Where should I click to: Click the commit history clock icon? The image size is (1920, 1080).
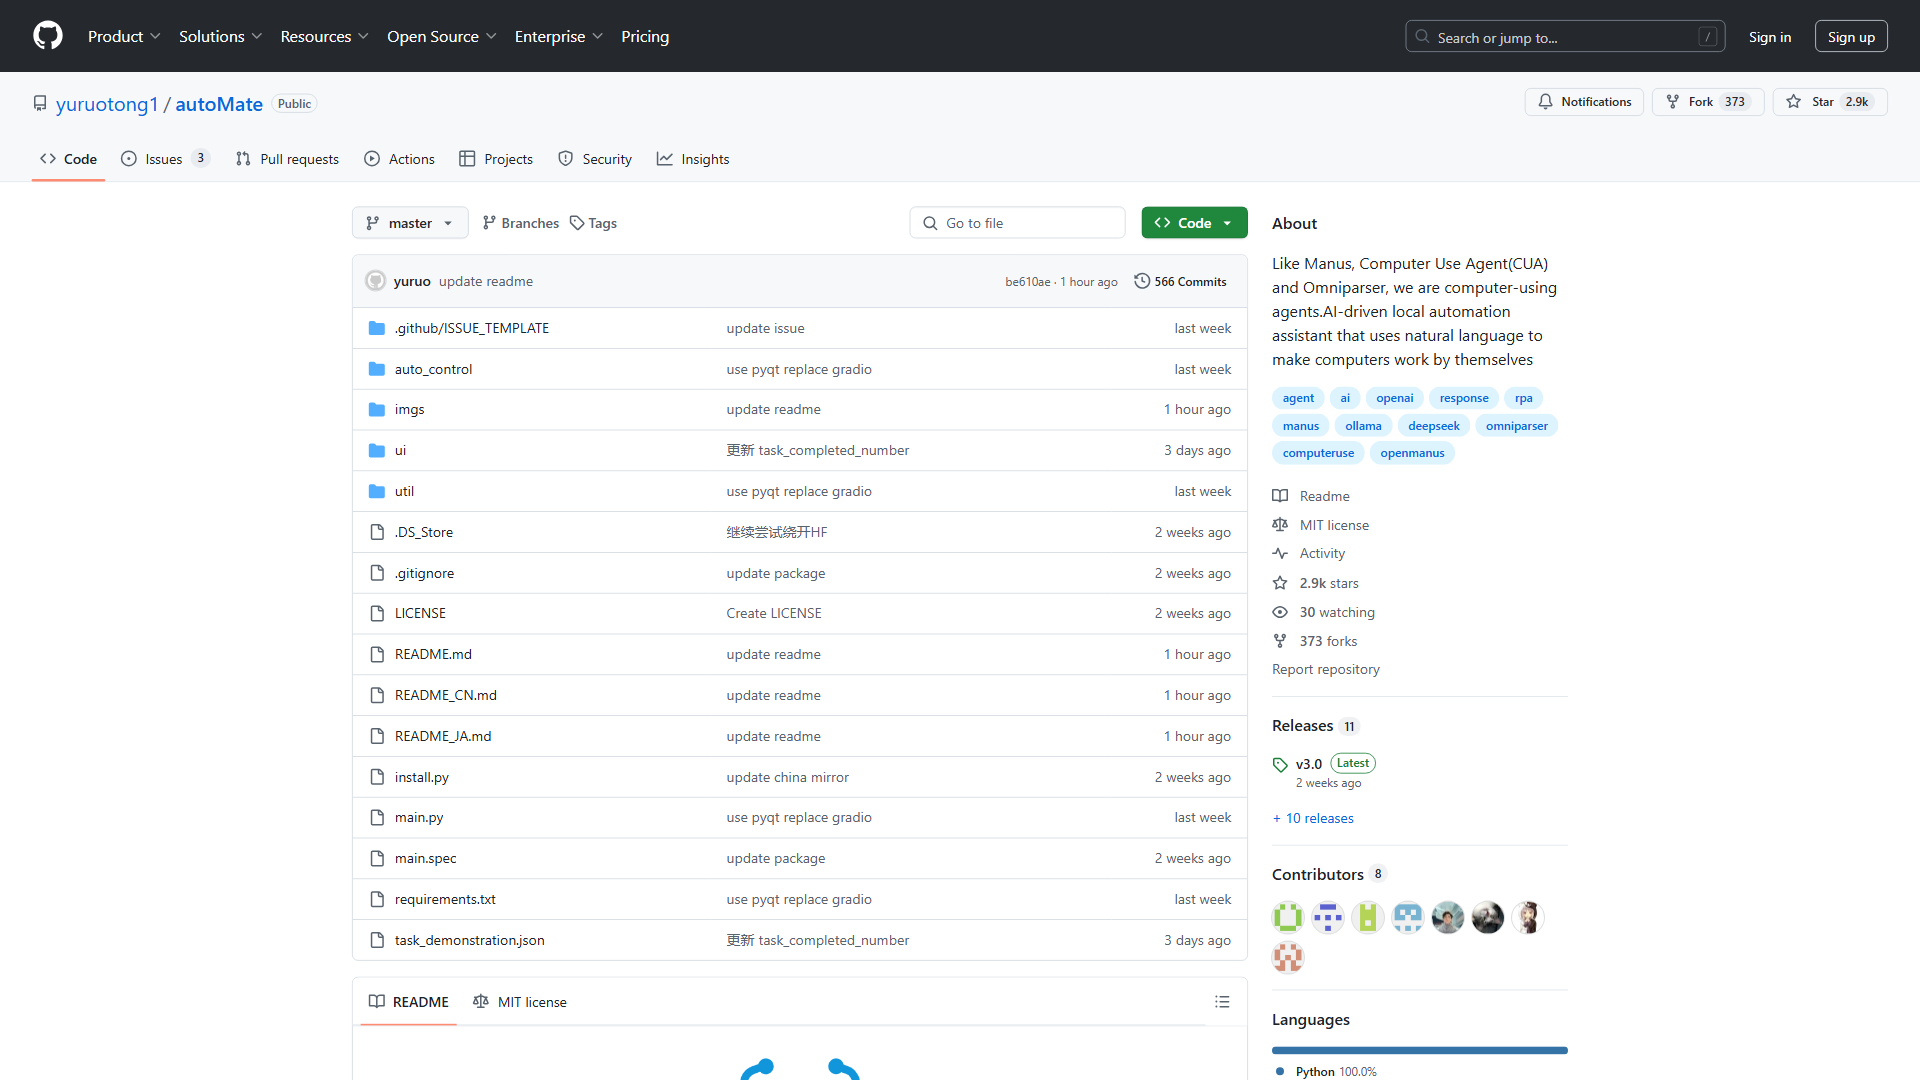pyautogui.click(x=1142, y=281)
